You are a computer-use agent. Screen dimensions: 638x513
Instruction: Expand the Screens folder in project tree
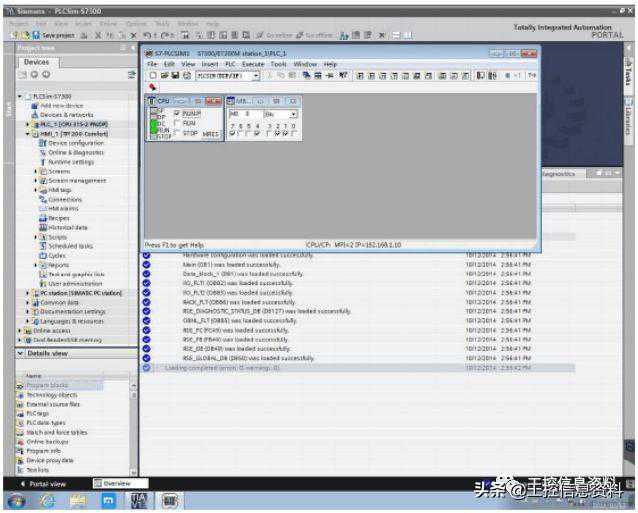click(x=35, y=171)
